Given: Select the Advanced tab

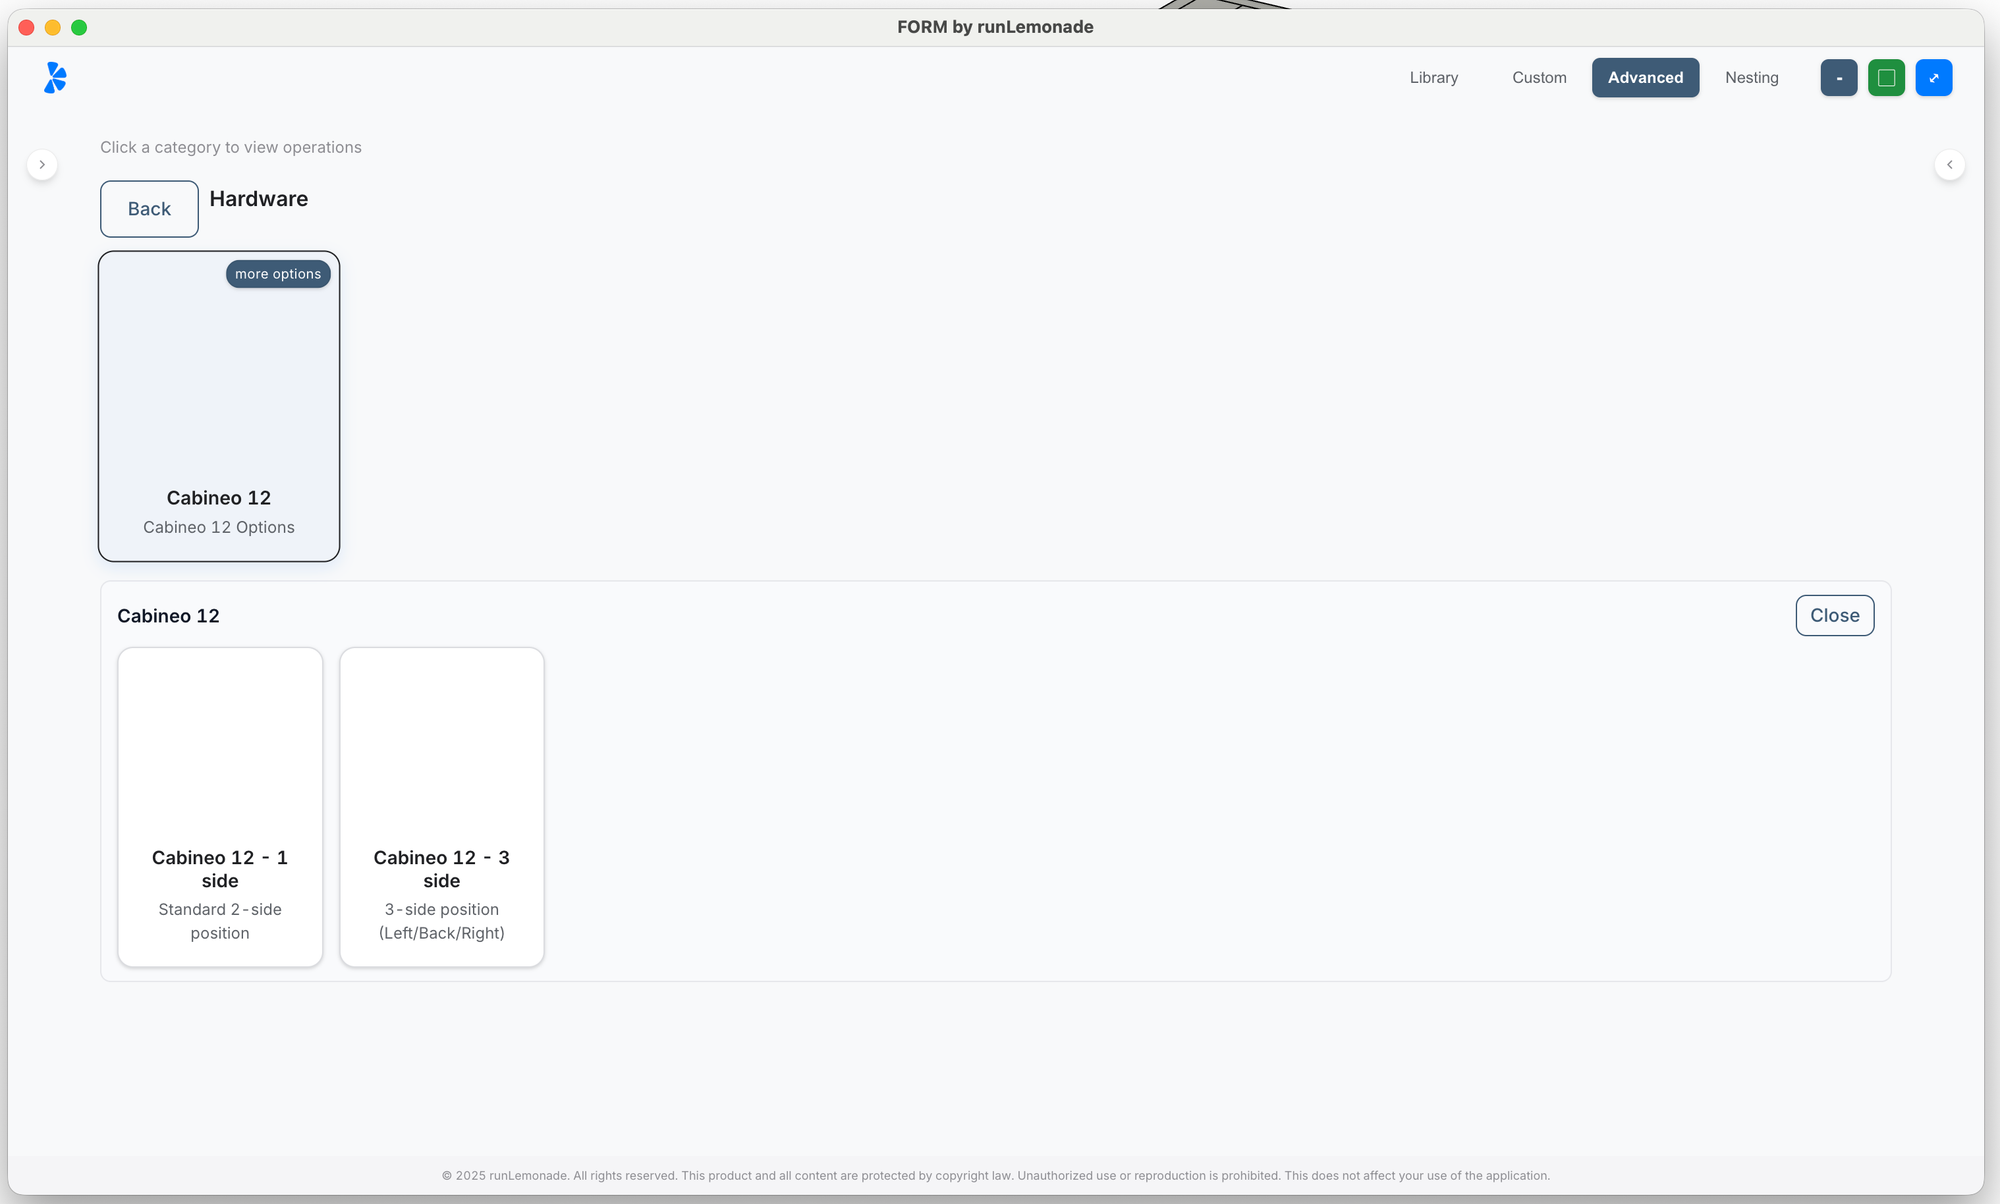Looking at the screenshot, I should 1645,78.
